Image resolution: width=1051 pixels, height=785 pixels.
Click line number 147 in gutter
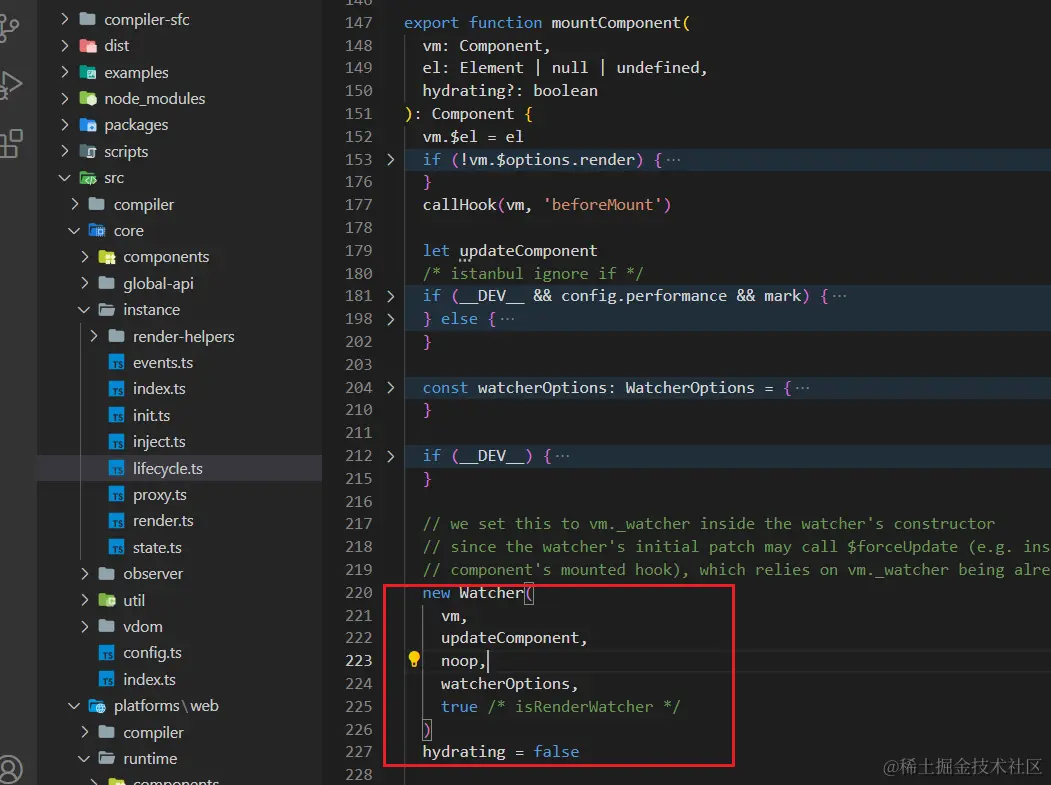pyautogui.click(x=359, y=23)
